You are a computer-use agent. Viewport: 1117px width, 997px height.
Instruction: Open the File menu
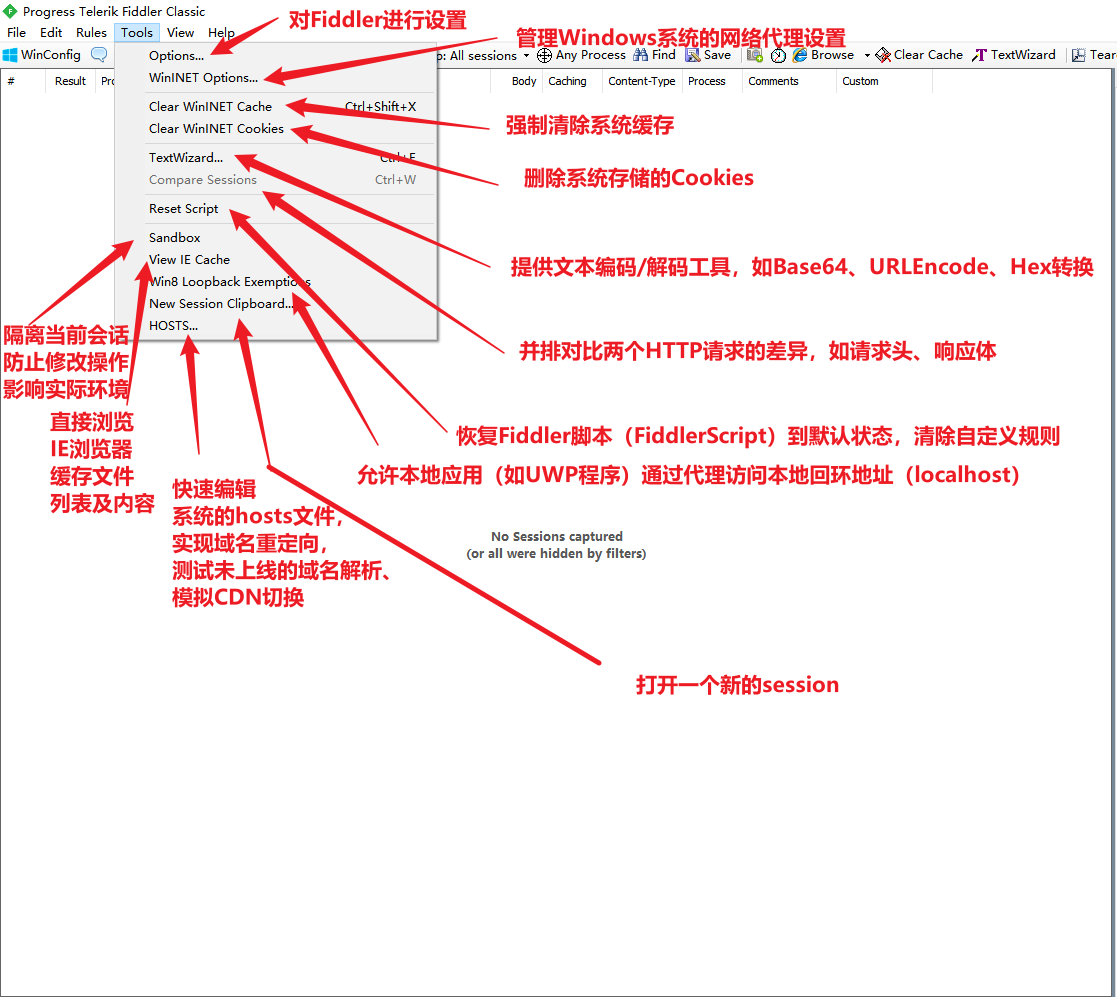click(x=16, y=33)
